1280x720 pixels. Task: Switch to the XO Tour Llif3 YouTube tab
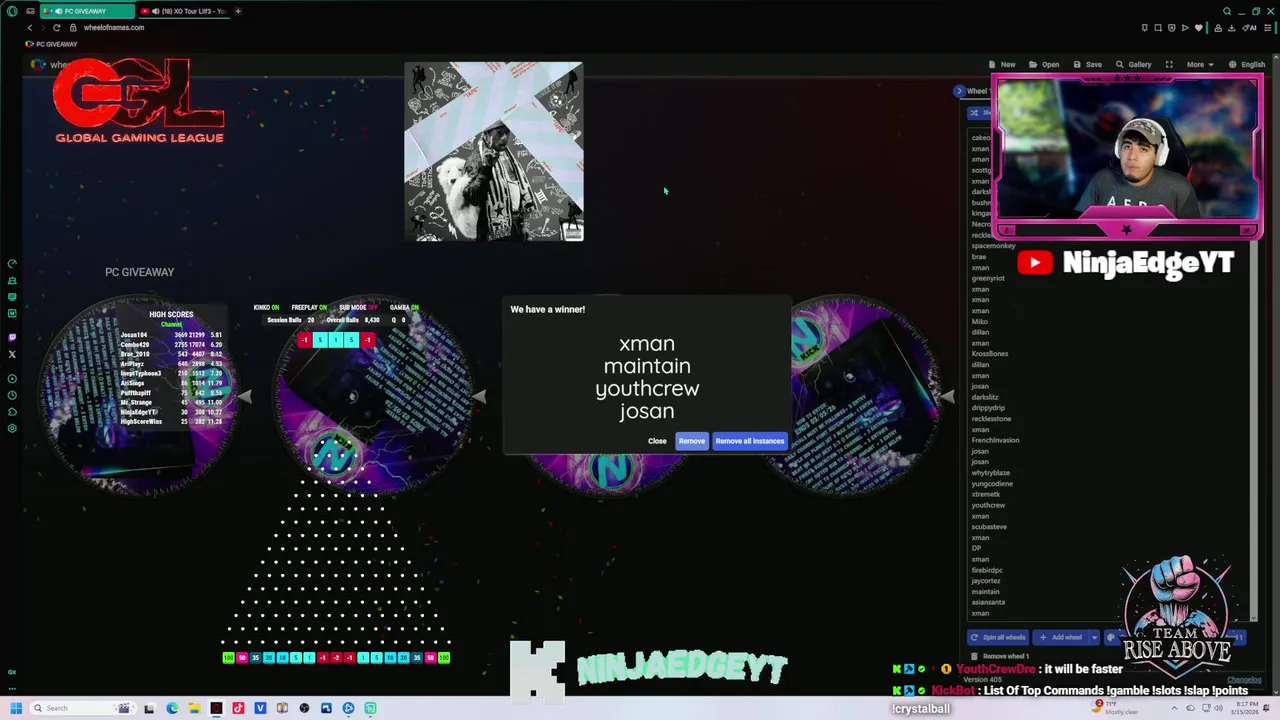[x=184, y=11]
